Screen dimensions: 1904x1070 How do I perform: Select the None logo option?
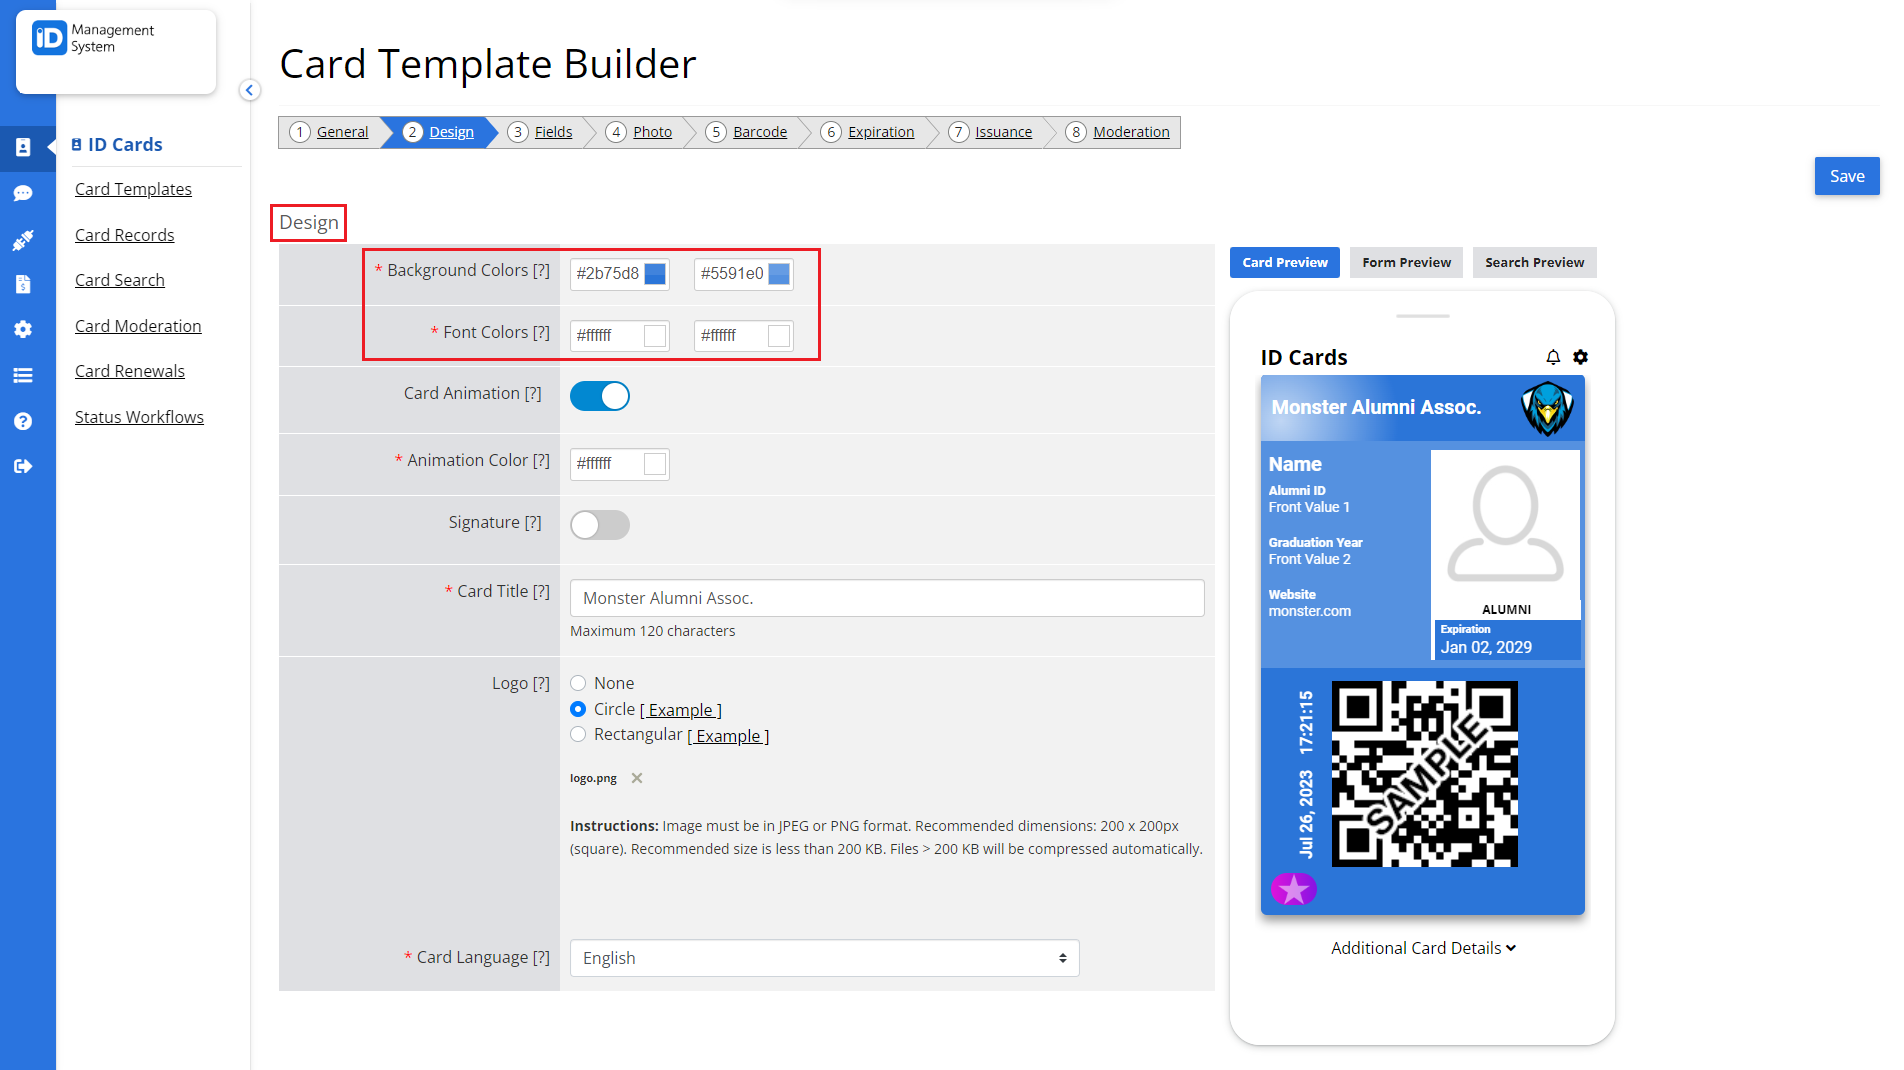[578, 683]
